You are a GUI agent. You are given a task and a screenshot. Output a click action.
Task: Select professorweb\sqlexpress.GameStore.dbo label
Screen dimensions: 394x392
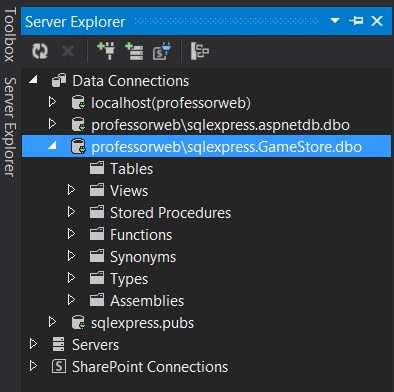tap(227, 147)
